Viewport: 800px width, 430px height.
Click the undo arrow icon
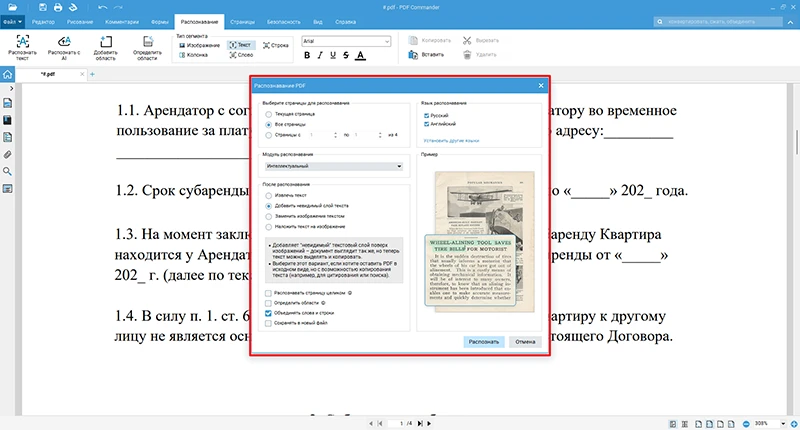103,7
